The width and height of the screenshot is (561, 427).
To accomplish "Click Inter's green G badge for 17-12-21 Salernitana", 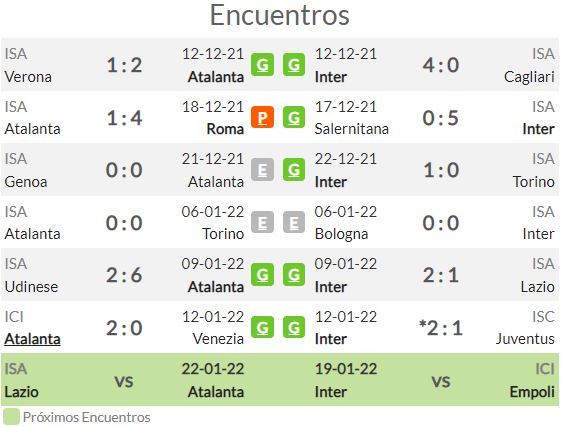I will point(294,117).
